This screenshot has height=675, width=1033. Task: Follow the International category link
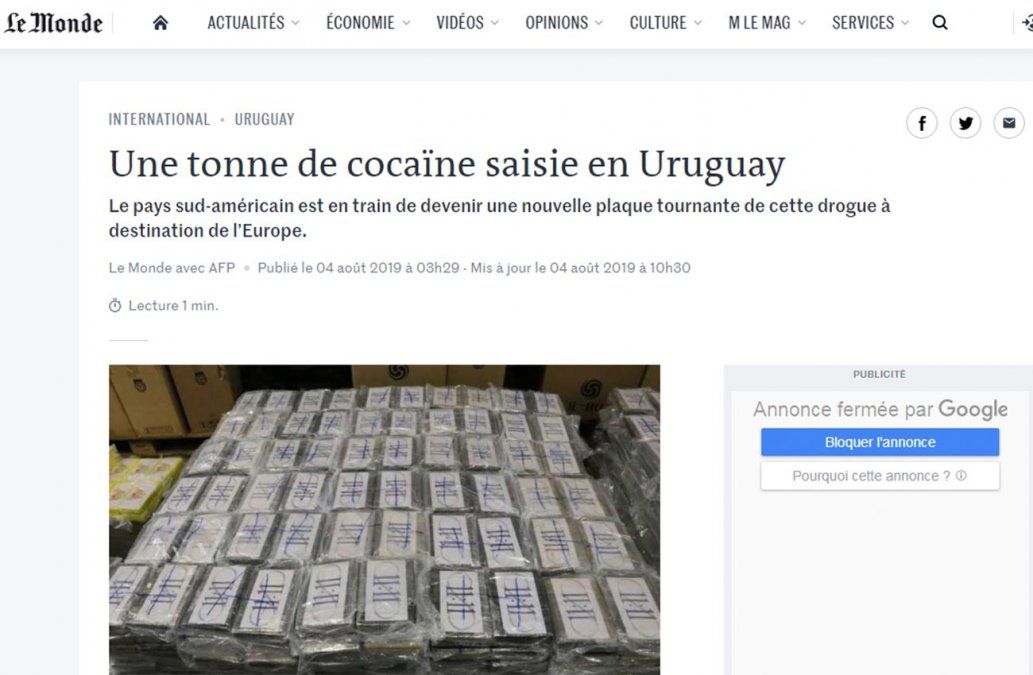click(x=159, y=119)
